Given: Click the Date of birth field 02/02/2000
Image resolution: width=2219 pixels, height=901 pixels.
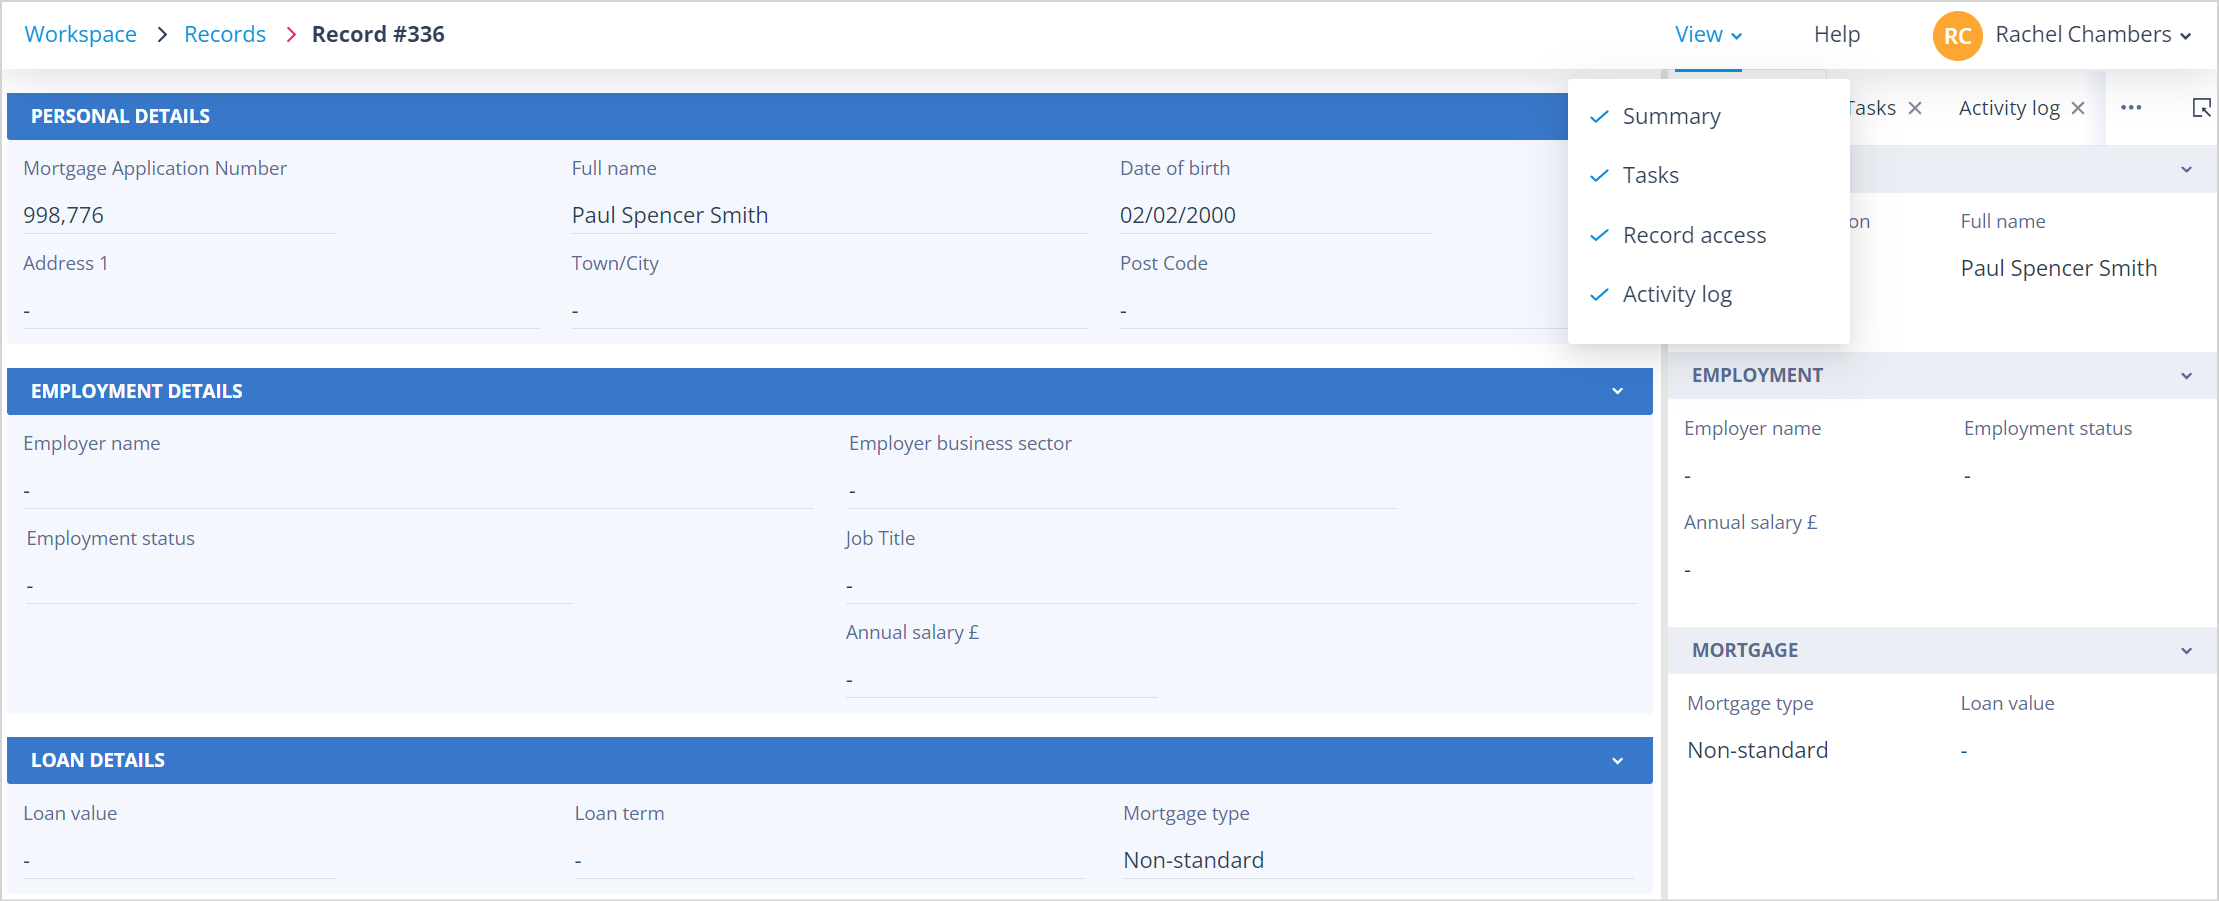Looking at the screenshot, I should tap(1275, 215).
